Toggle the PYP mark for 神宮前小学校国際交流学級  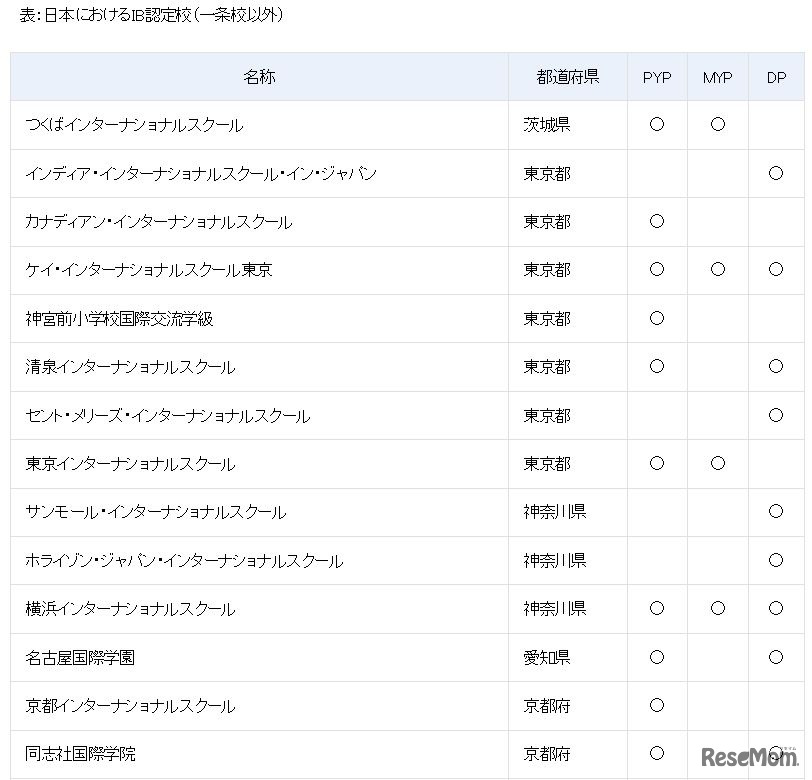657,318
